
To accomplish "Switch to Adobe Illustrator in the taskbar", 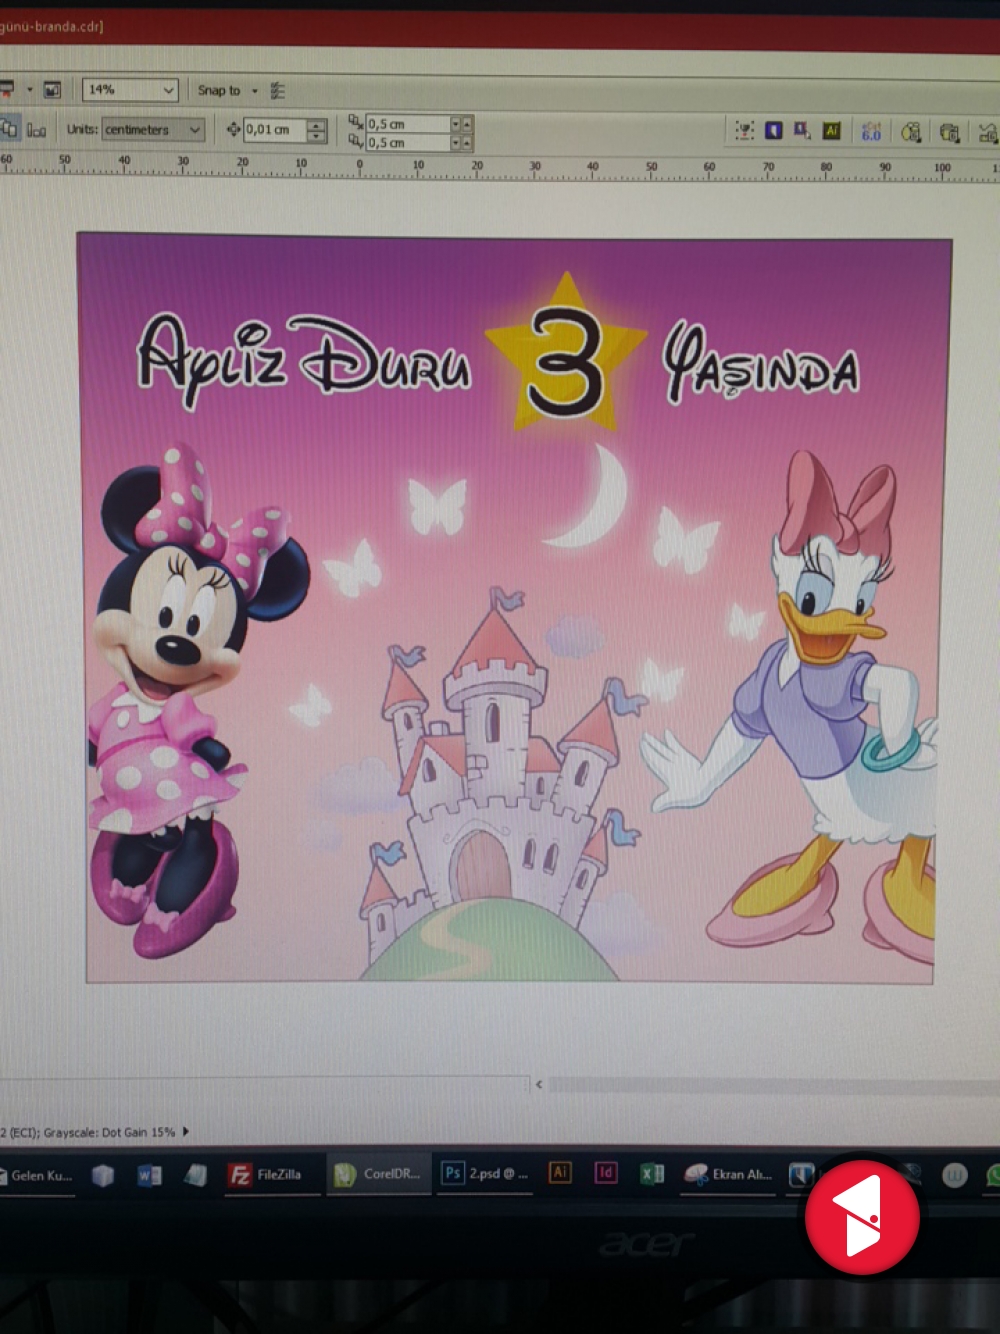I will [x=560, y=1172].
